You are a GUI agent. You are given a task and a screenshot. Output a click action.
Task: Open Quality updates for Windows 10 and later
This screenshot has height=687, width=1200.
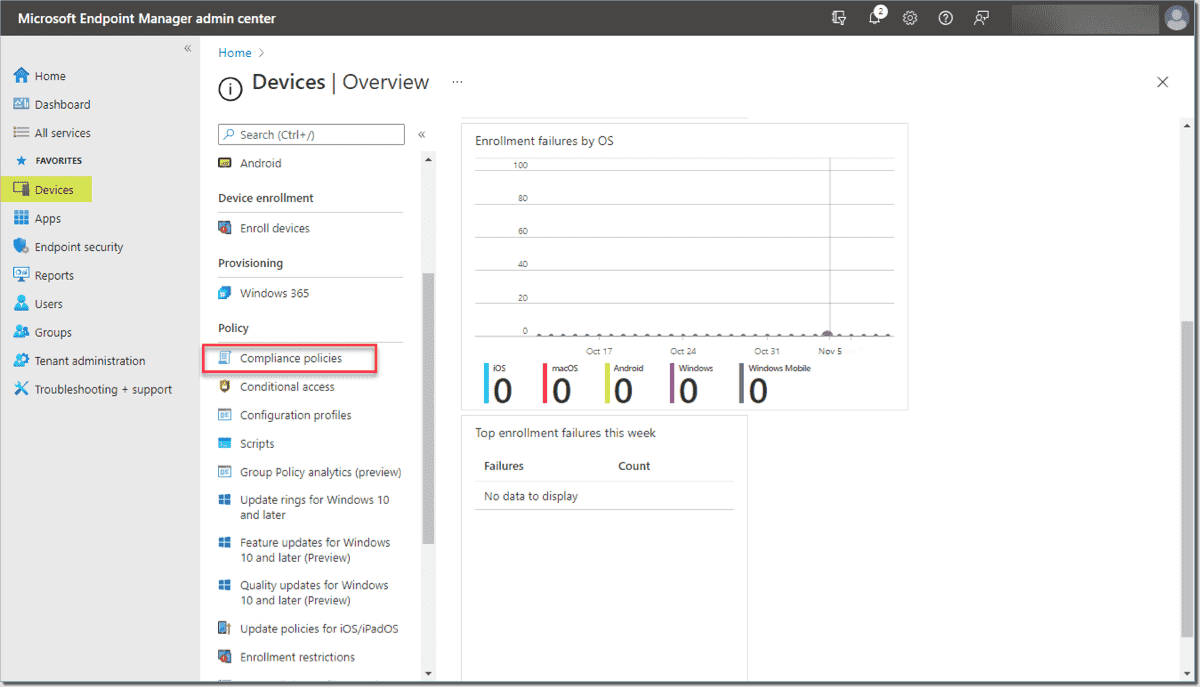[x=314, y=593]
